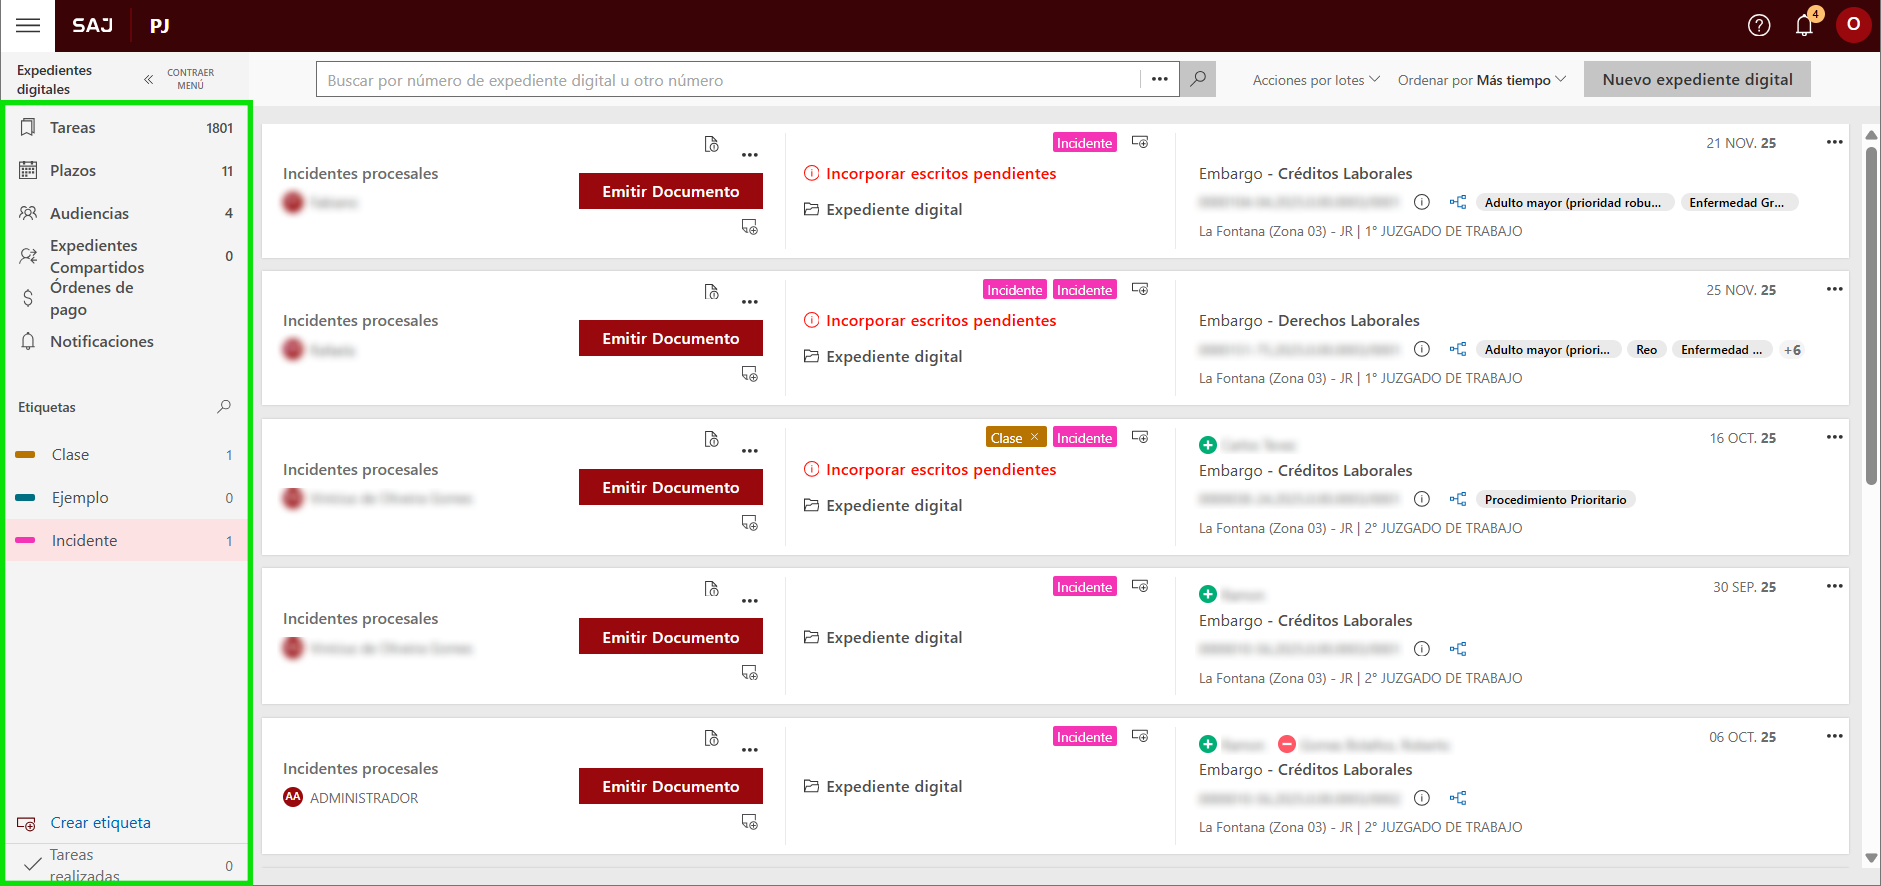The width and height of the screenshot is (1881, 886).
Task: Open info icon for Derechos Laborales case
Action: click(1421, 349)
